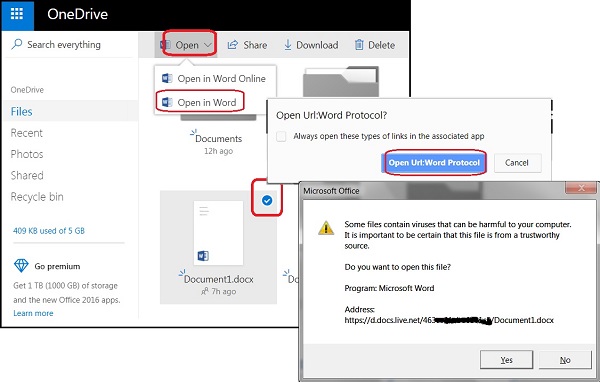This screenshot has height=382, width=600.
Task: Click Yes in Microsoft Office dialog
Action: click(506, 360)
